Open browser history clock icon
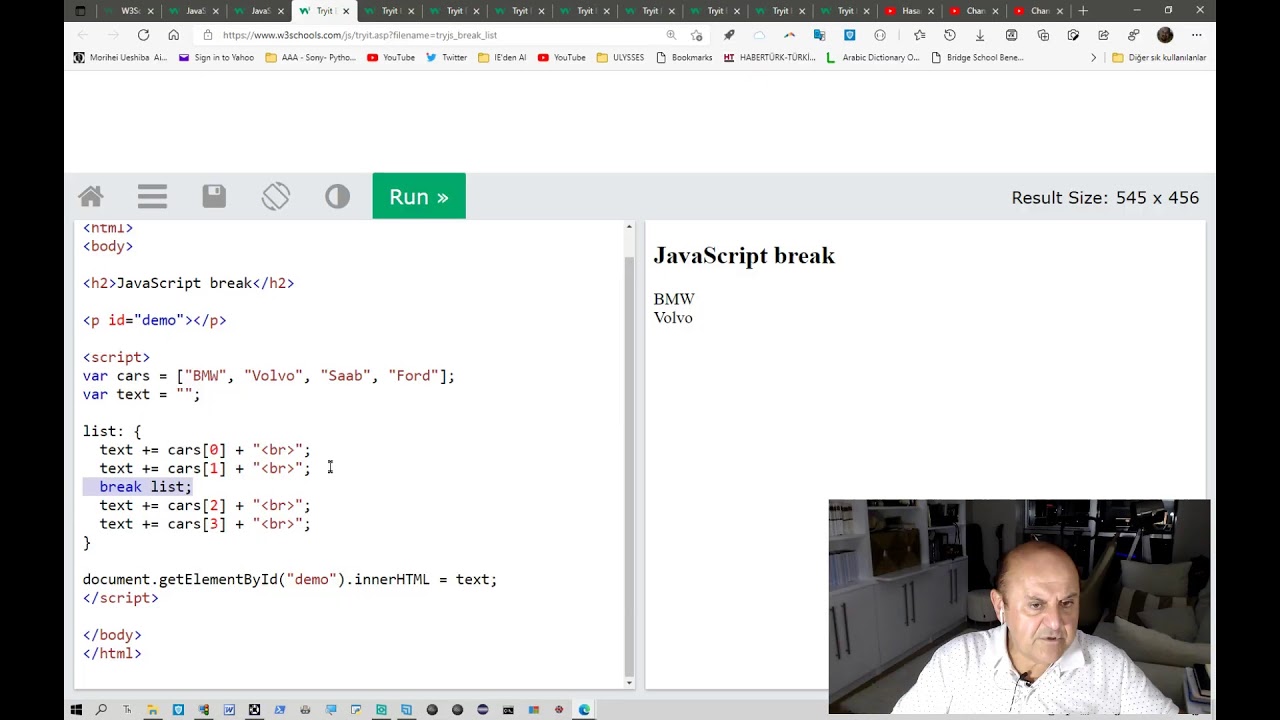Viewport: 1280px width, 720px height. point(950,35)
